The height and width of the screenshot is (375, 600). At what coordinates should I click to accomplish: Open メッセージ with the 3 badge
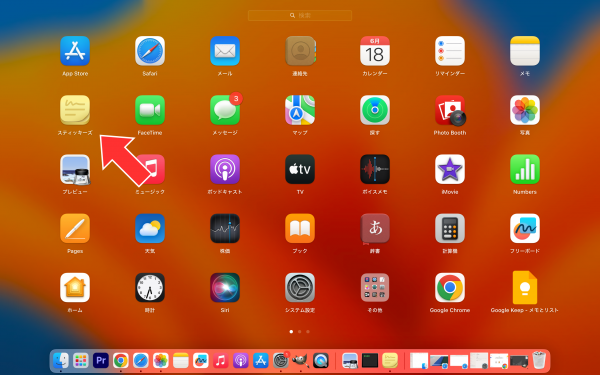(x=225, y=110)
